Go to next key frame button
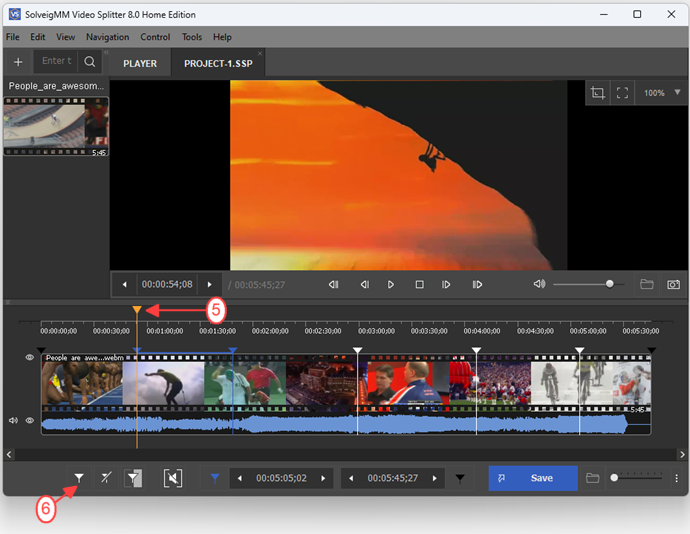The image size is (690, 534). pos(477,285)
